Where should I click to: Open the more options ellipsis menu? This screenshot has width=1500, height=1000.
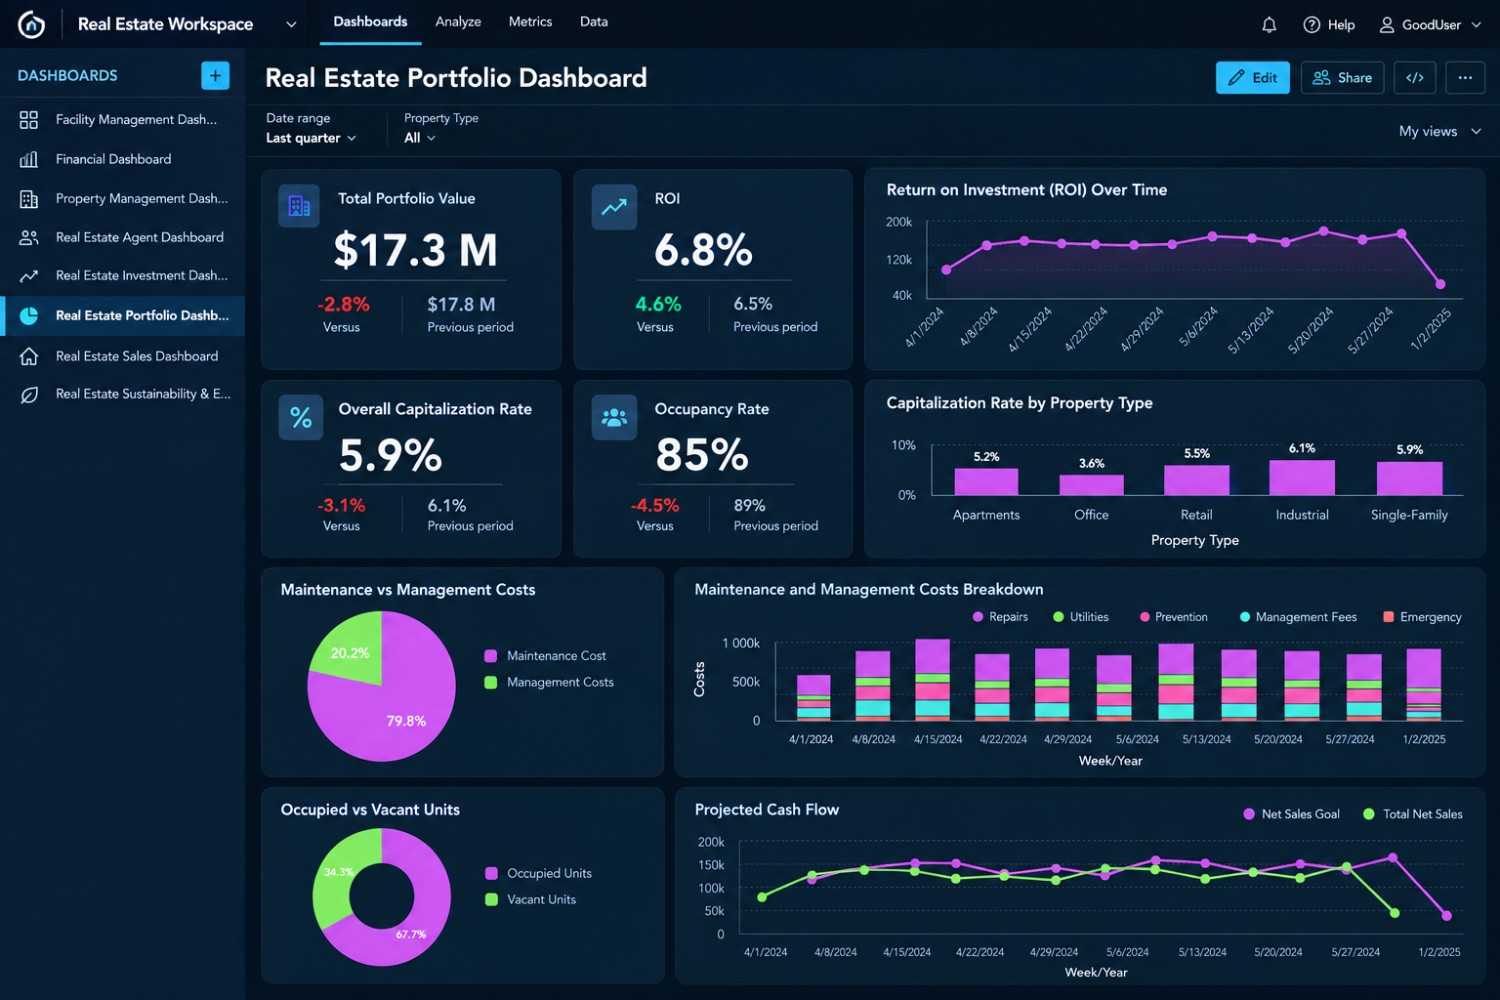coord(1465,78)
